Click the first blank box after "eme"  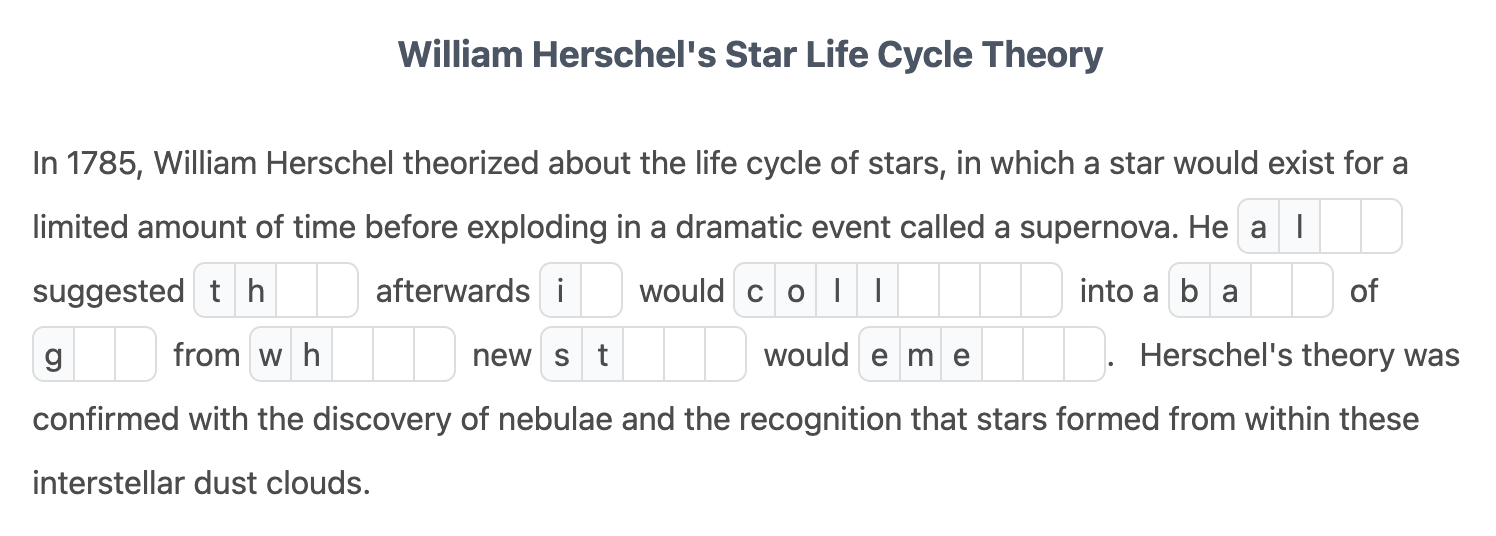(x=1002, y=355)
